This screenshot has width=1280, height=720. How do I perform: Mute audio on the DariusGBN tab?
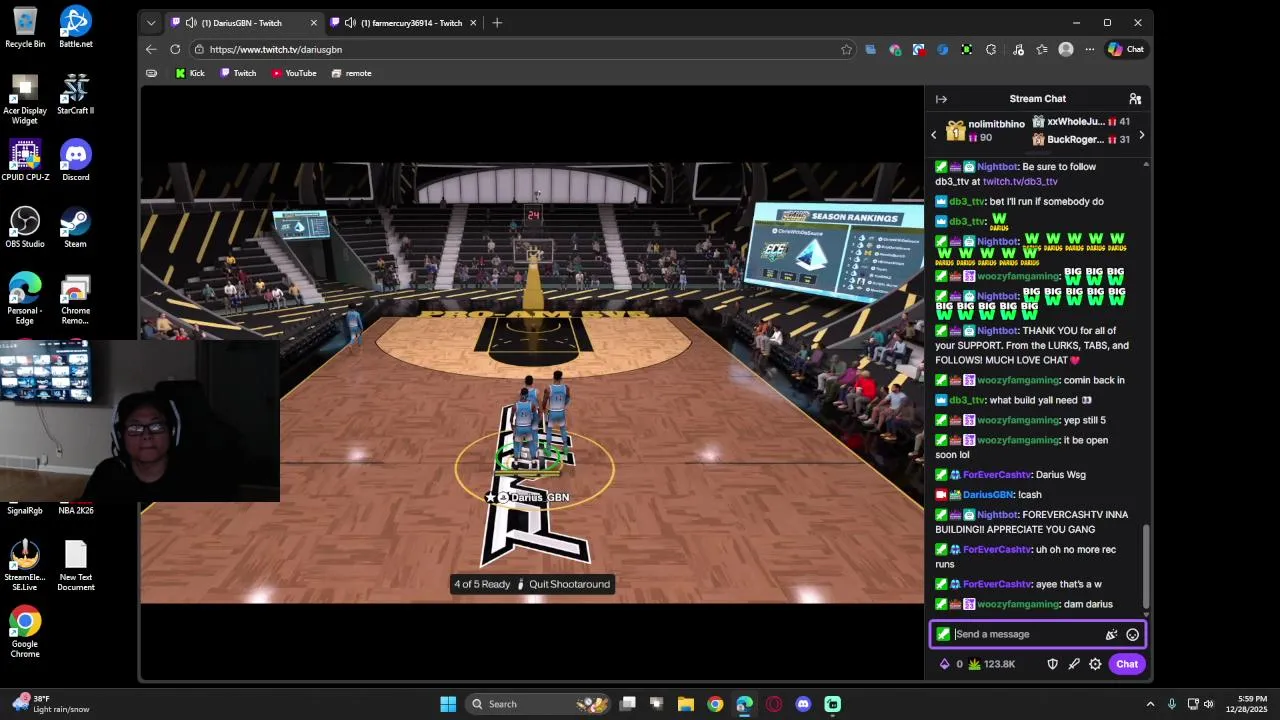[191, 23]
